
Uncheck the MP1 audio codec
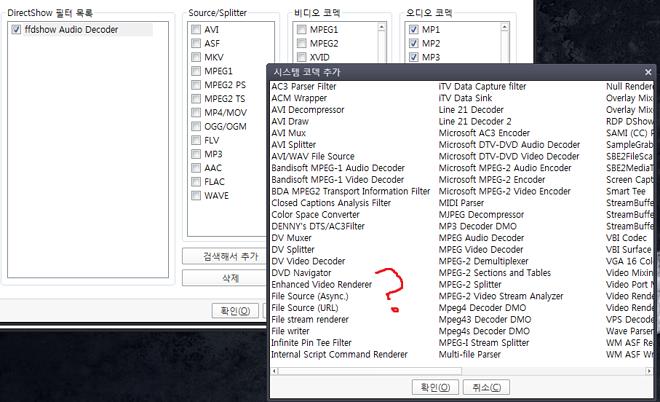[x=414, y=29]
